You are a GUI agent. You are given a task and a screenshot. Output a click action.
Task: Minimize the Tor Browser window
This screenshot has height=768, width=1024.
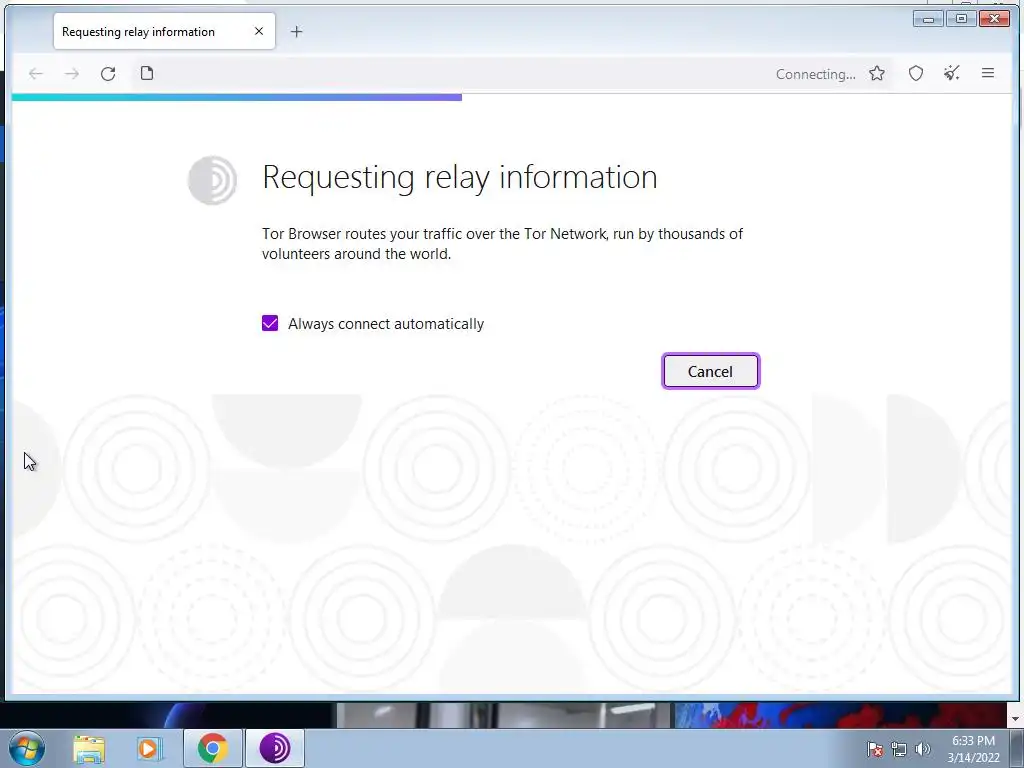pos(928,19)
